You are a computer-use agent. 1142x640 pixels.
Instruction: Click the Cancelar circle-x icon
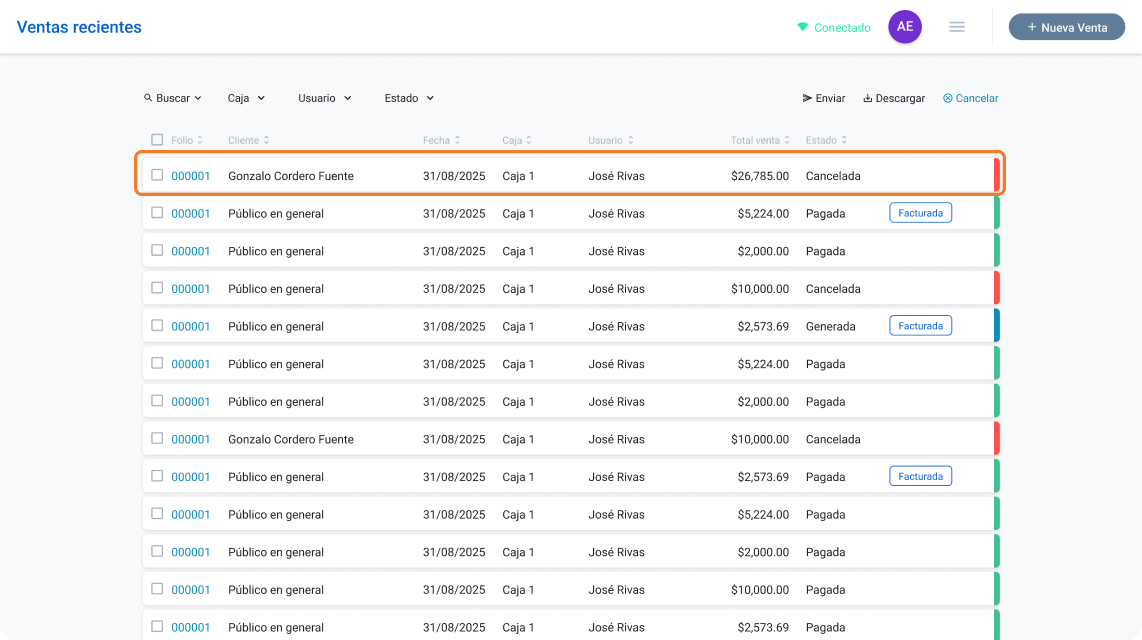coord(948,98)
